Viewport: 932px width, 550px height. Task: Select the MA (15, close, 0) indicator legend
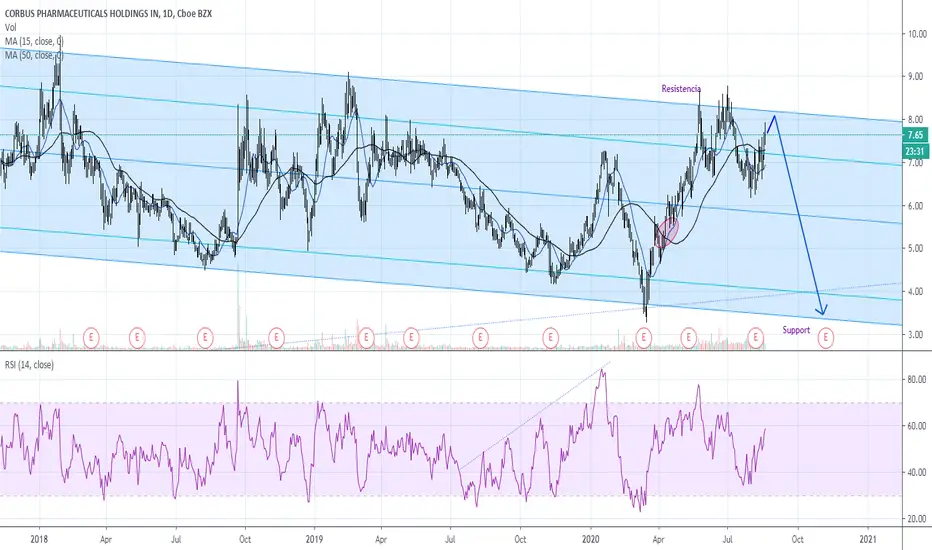tap(34, 41)
